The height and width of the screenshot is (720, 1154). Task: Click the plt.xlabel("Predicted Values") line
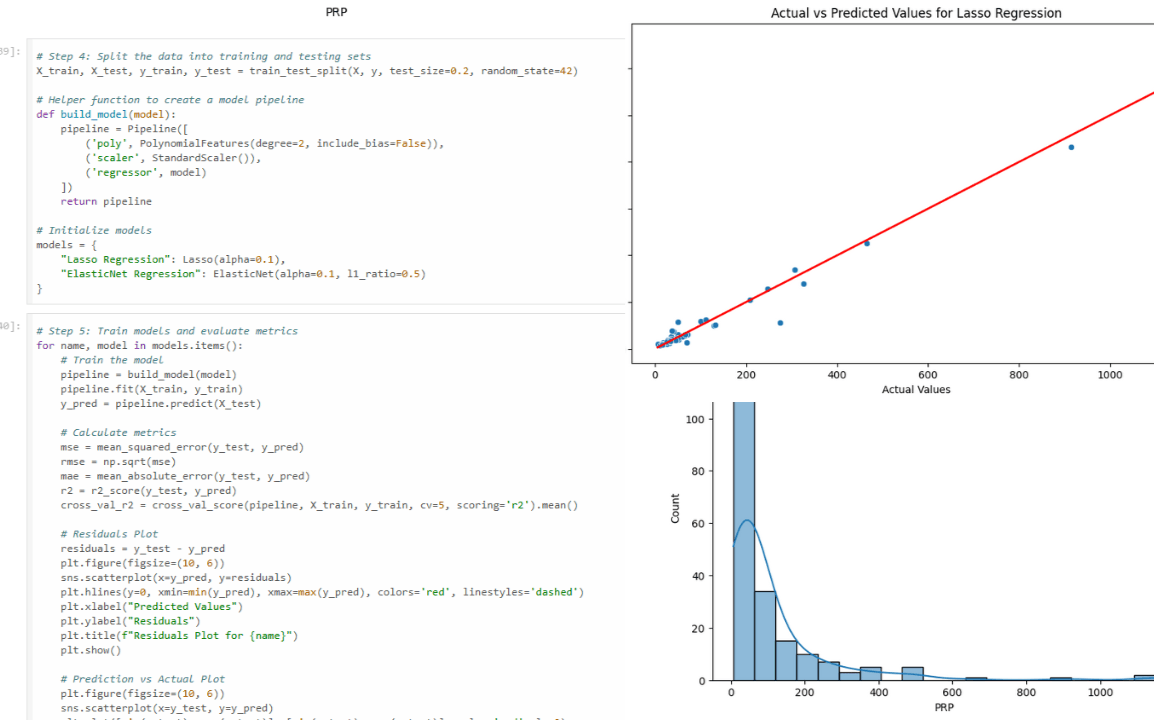coord(152,607)
